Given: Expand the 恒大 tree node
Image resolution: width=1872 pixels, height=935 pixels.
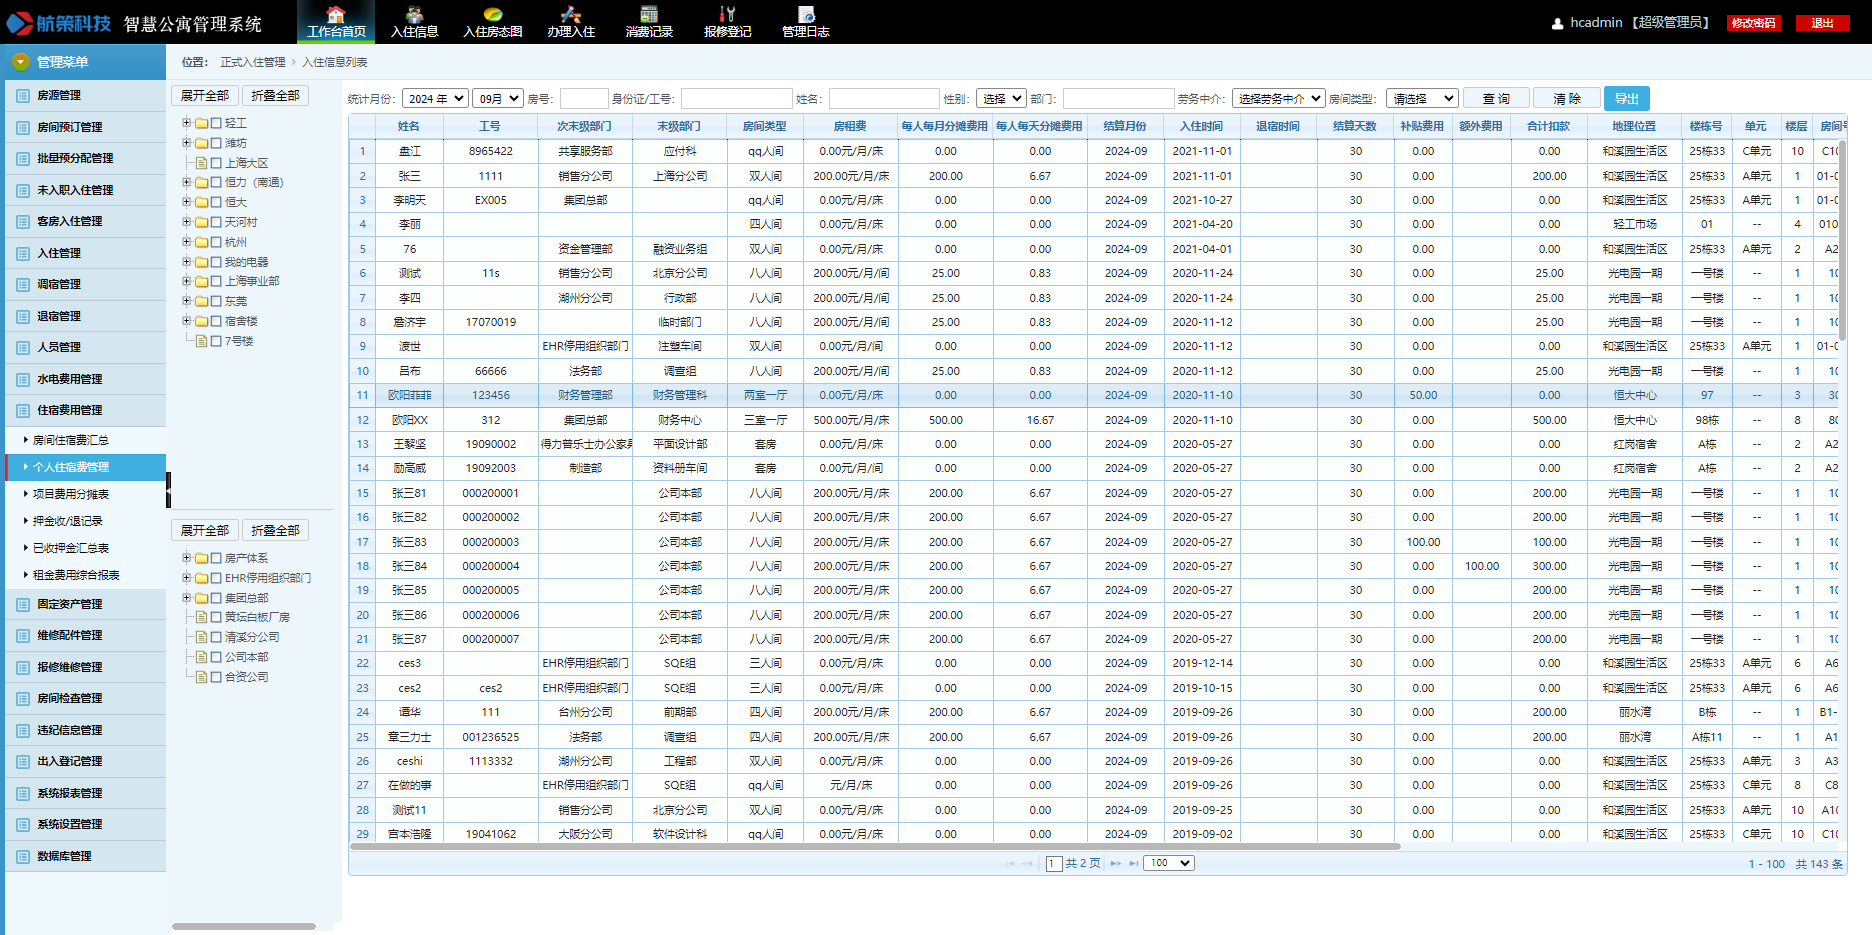Looking at the screenshot, I should [187, 202].
